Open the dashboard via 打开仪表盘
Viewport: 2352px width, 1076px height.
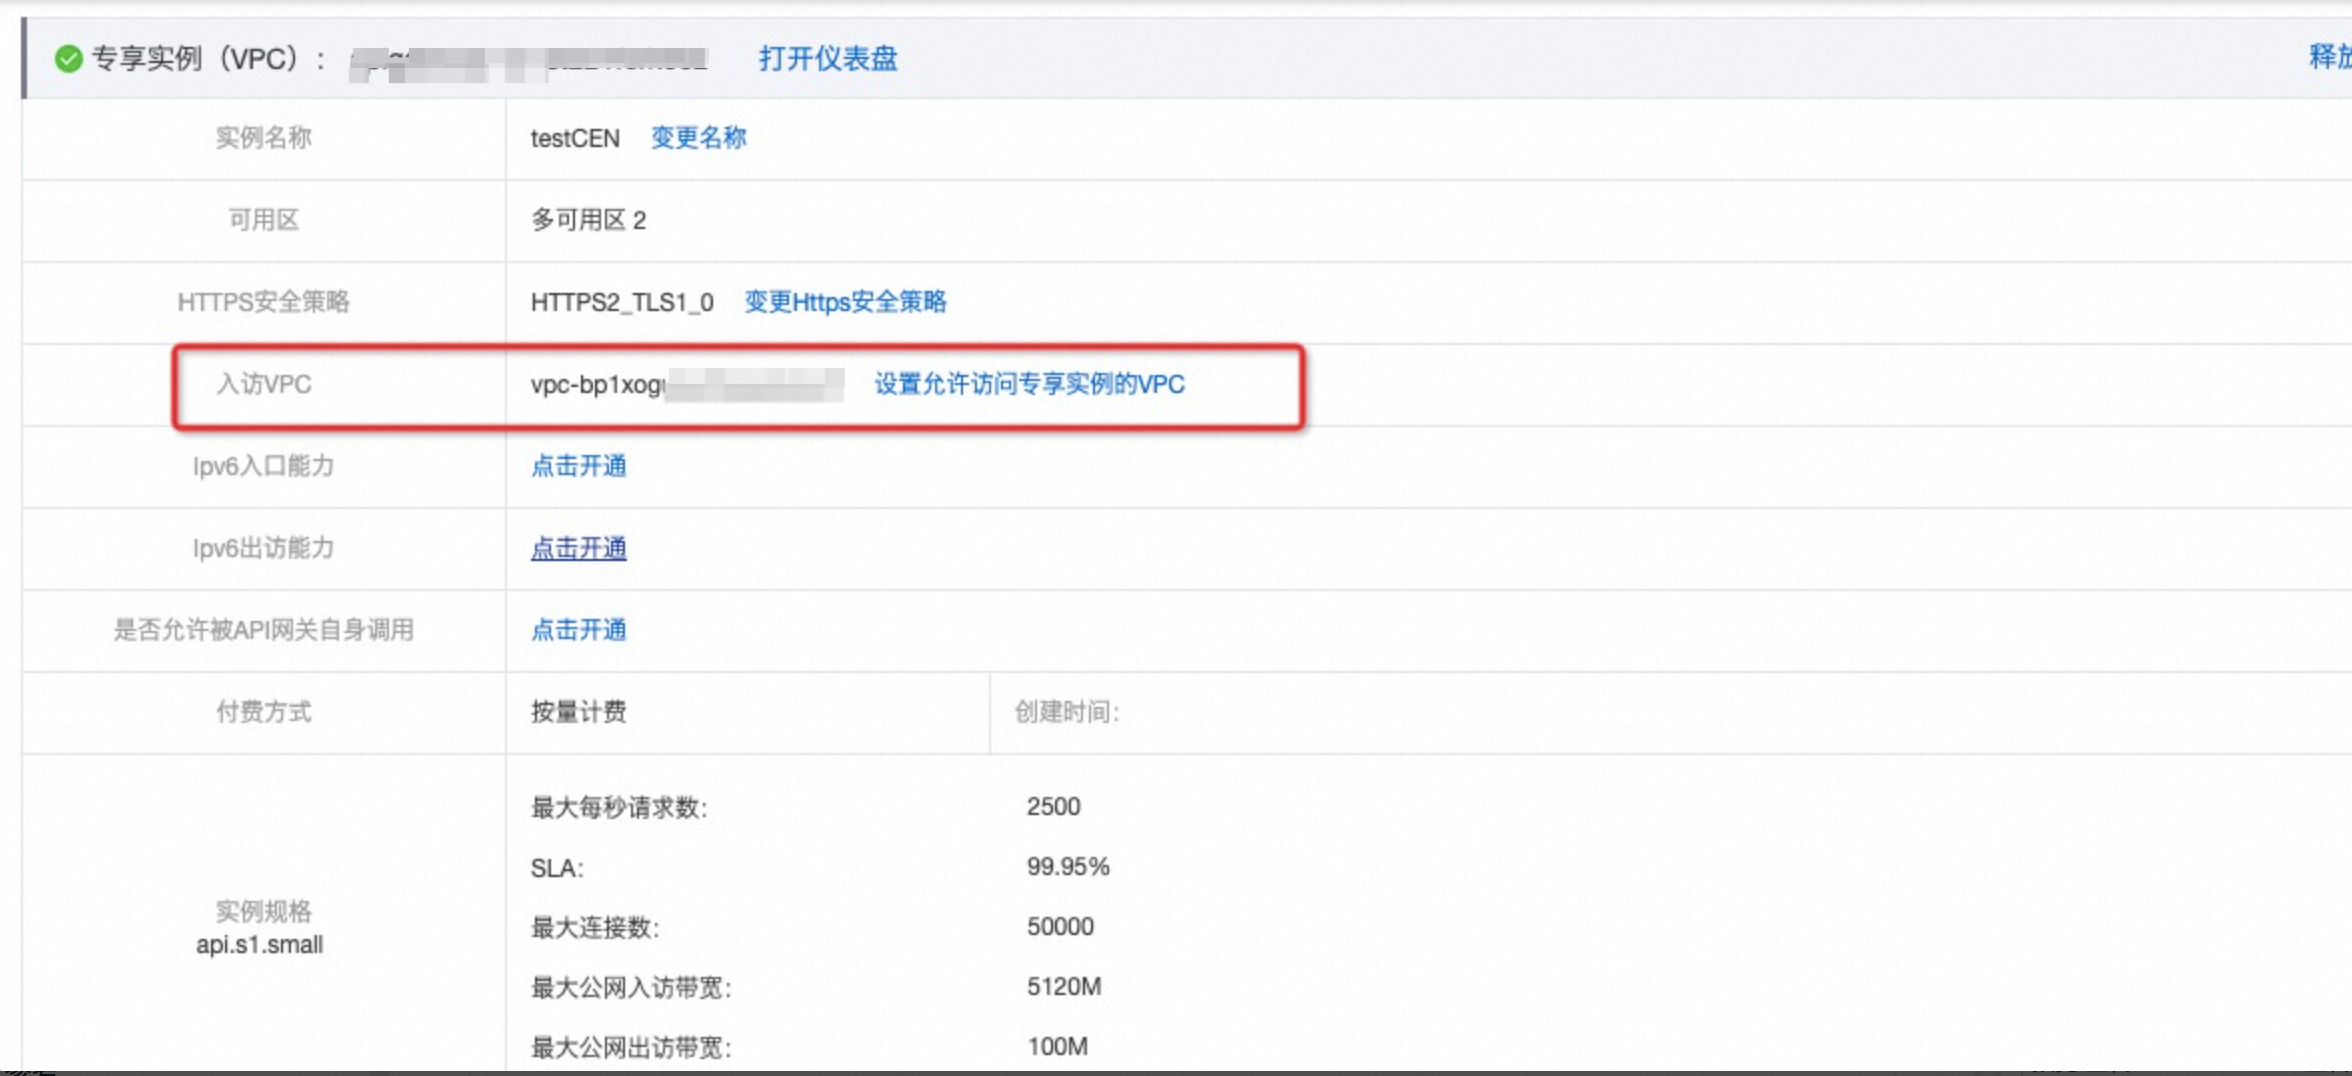click(x=828, y=59)
